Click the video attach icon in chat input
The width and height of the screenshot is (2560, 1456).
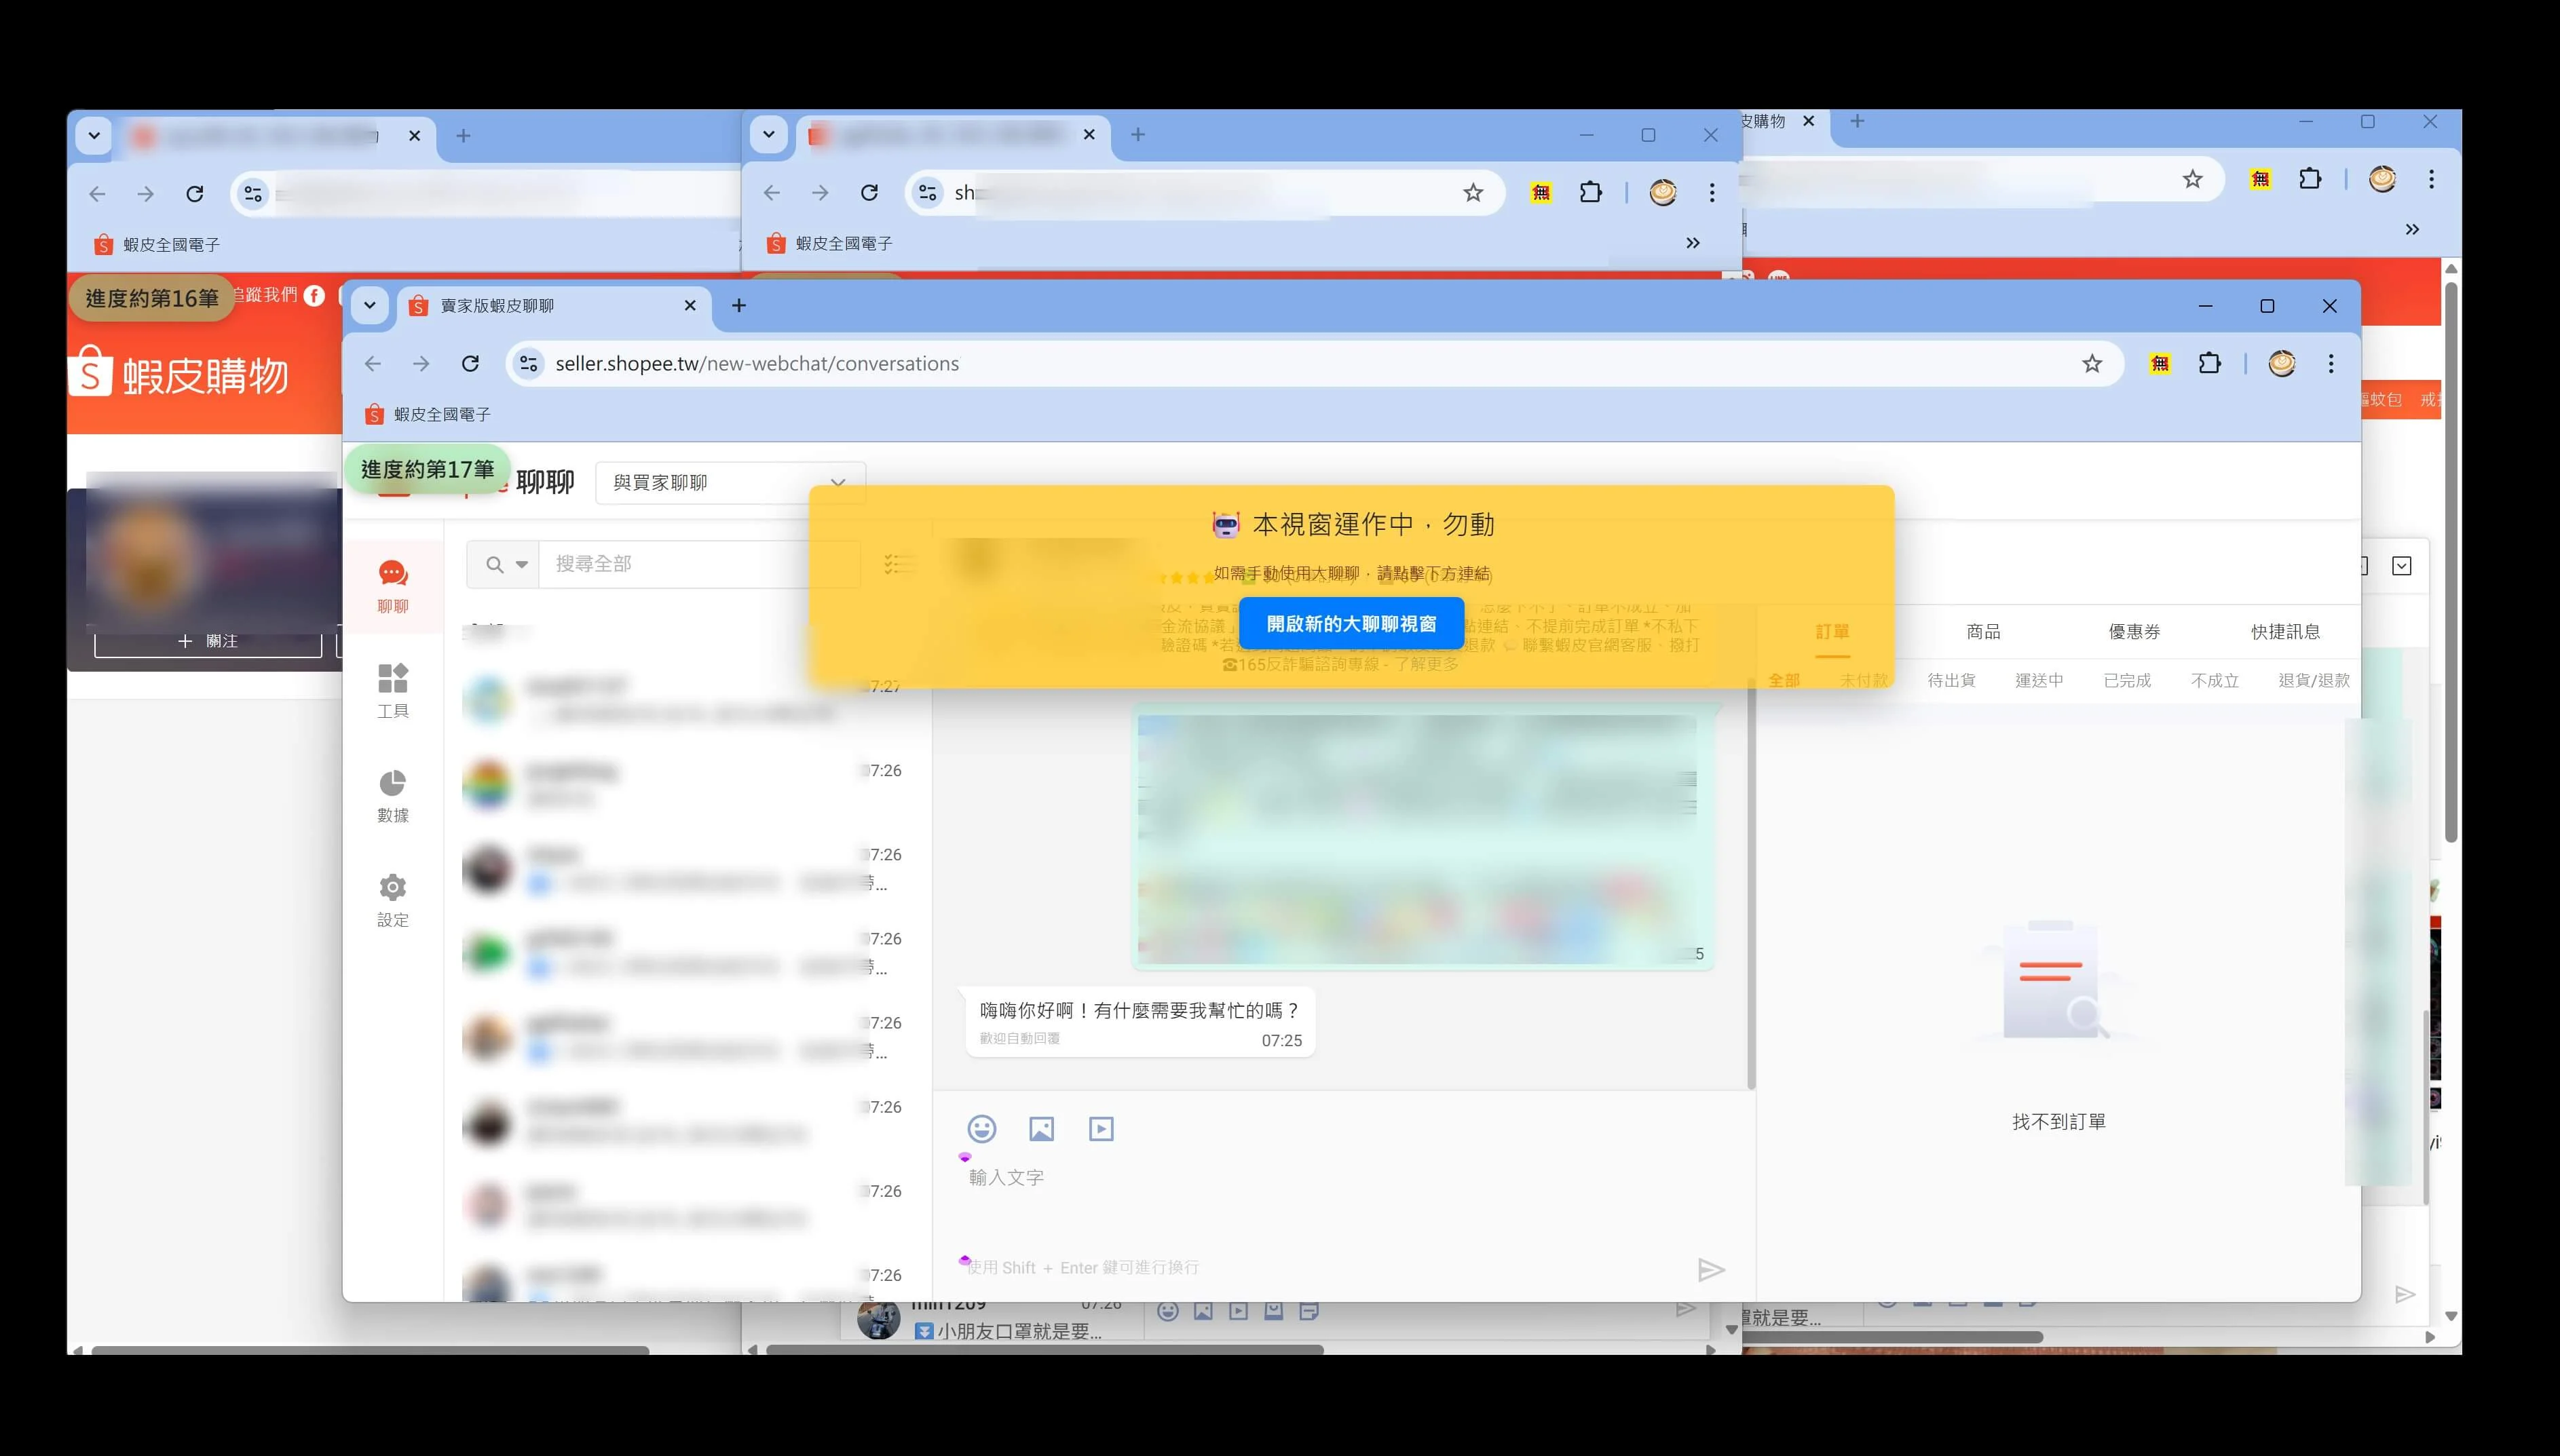(1101, 1129)
